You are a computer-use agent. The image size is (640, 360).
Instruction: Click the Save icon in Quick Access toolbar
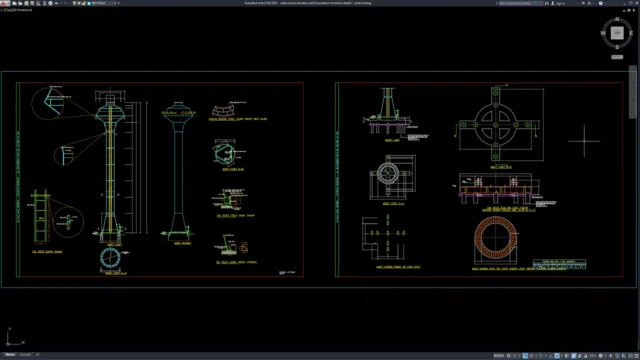click(x=27, y=3)
